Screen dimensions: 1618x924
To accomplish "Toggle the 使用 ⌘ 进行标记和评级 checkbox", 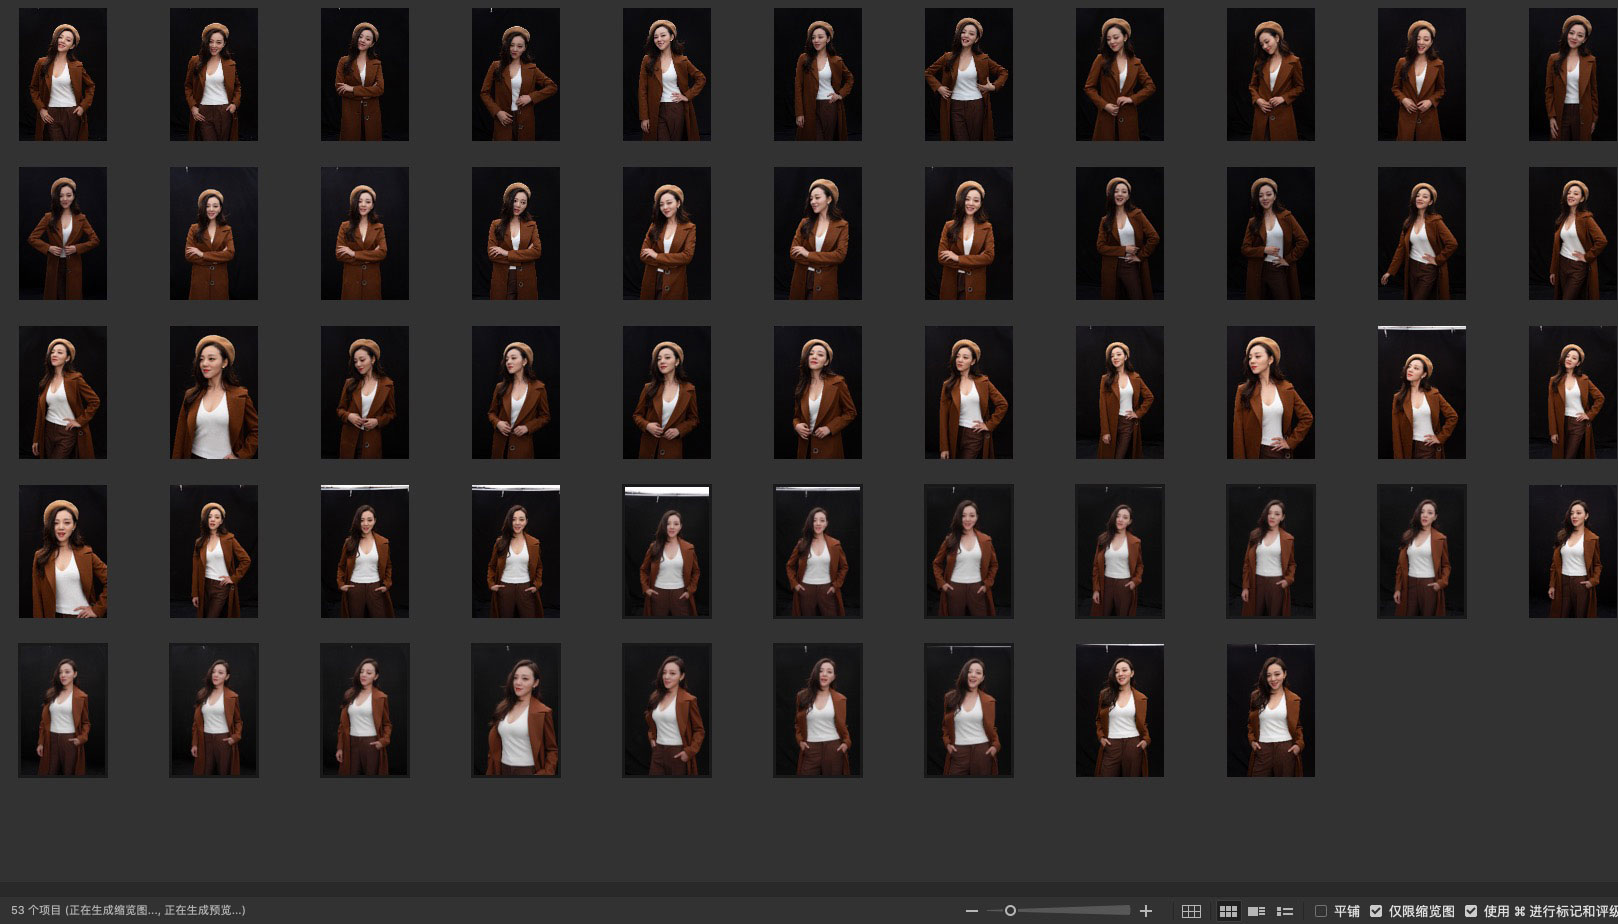I will tap(1471, 911).
